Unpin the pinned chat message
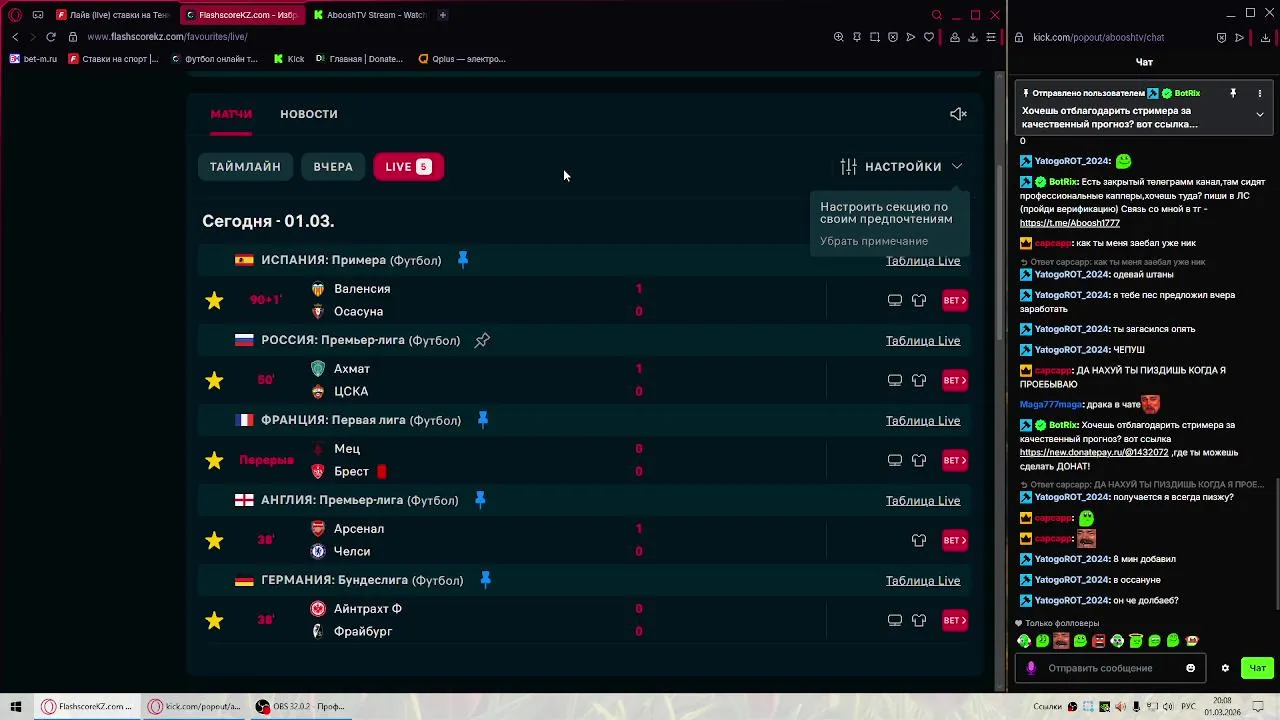Viewport: 1280px width, 720px height. (x=1233, y=93)
